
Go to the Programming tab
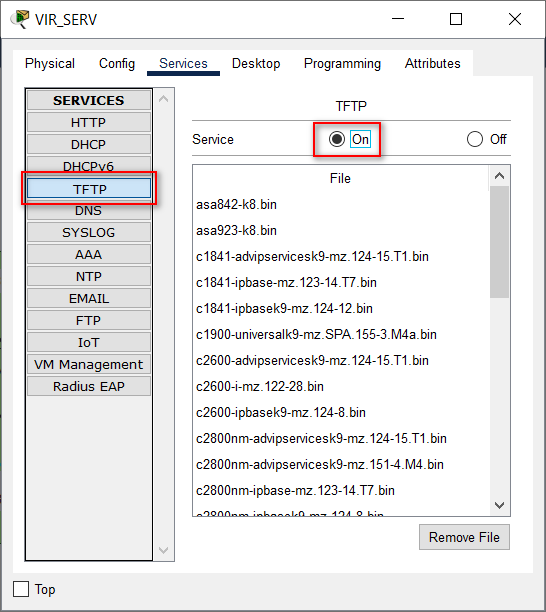pyautogui.click(x=342, y=63)
